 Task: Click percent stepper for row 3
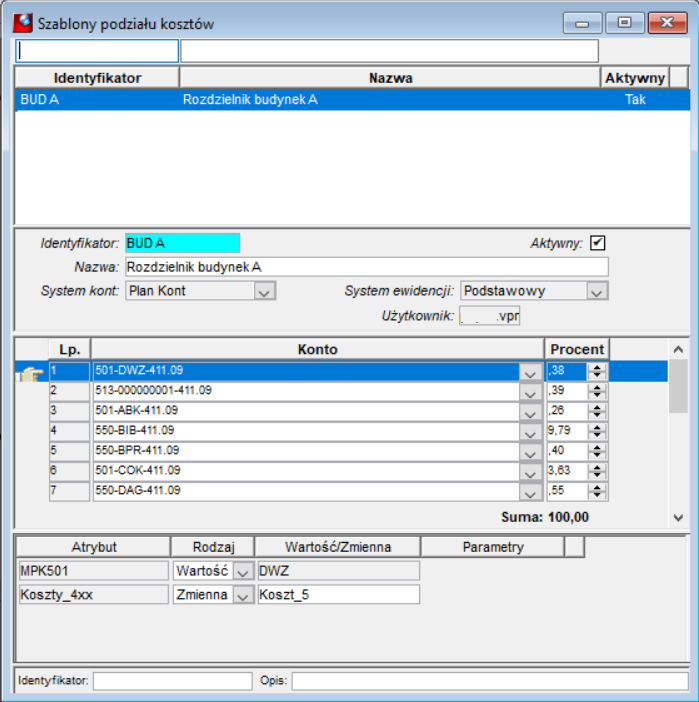pyautogui.click(x=597, y=411)
